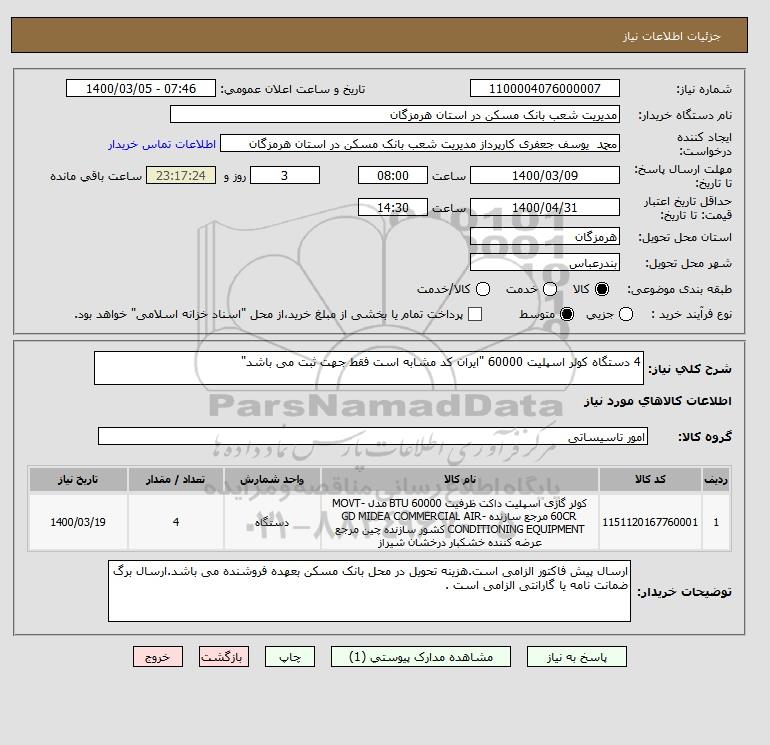Click the deadline date field 1400/03/09
The height and width of the screenshot is (745, 770).
545,175
